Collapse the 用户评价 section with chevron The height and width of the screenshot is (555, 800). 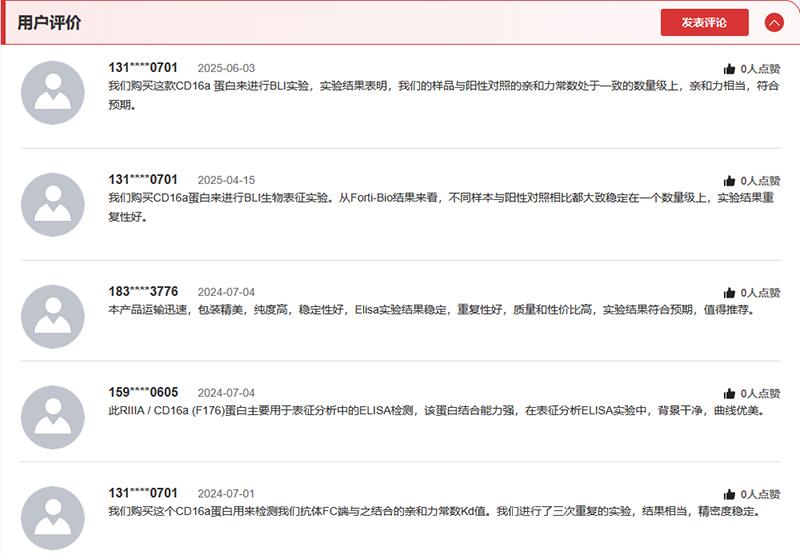774,22
